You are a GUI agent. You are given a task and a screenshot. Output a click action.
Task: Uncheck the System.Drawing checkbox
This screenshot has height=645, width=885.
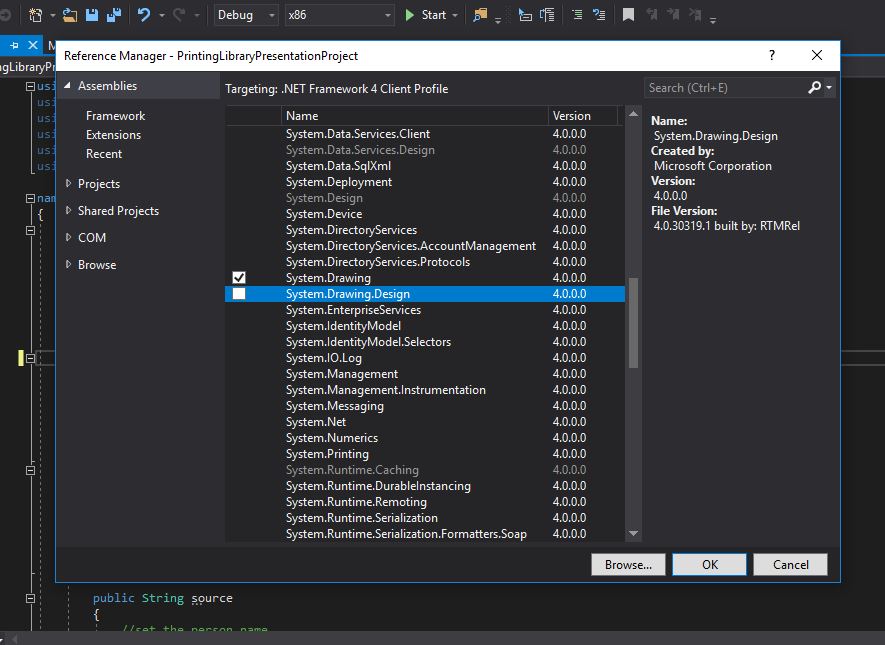pos(239,278)
